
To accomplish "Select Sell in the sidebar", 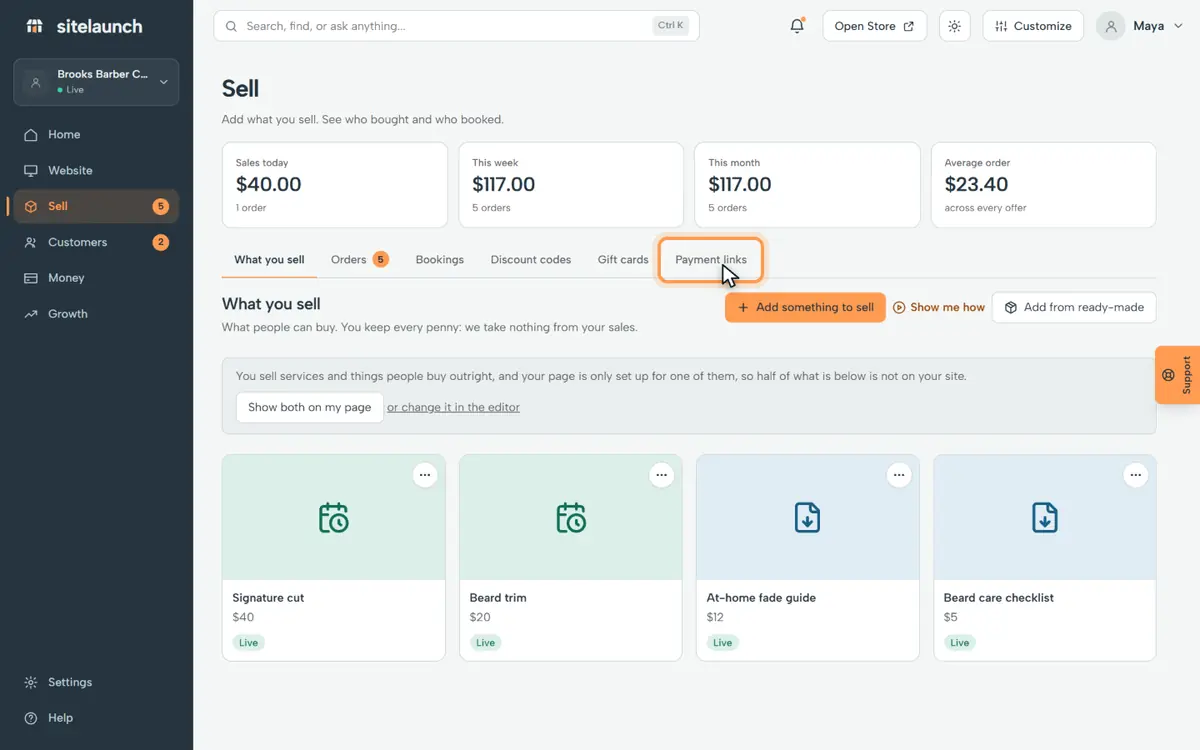I will coord(96,206).
